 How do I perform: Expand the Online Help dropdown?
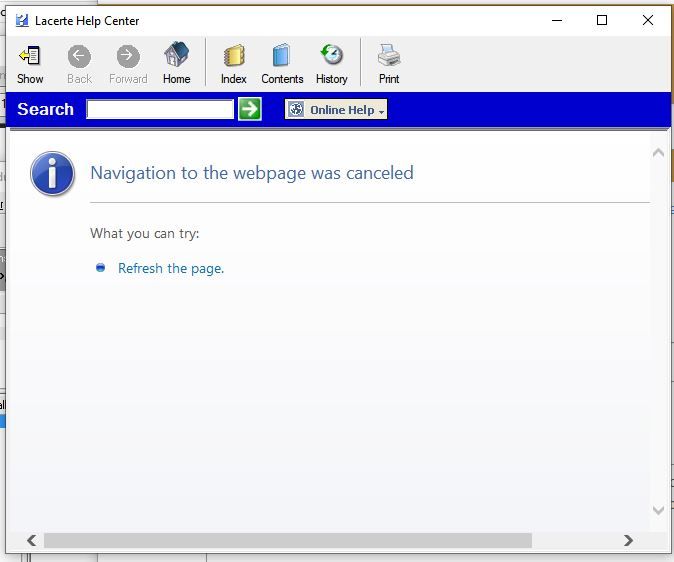pyautogui.click(x=336, y=110)
